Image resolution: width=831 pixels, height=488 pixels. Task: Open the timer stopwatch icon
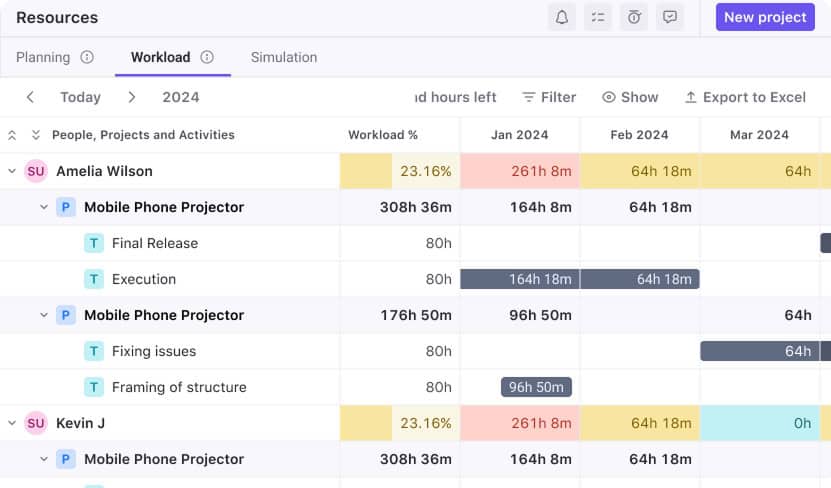tap(634, 17)
